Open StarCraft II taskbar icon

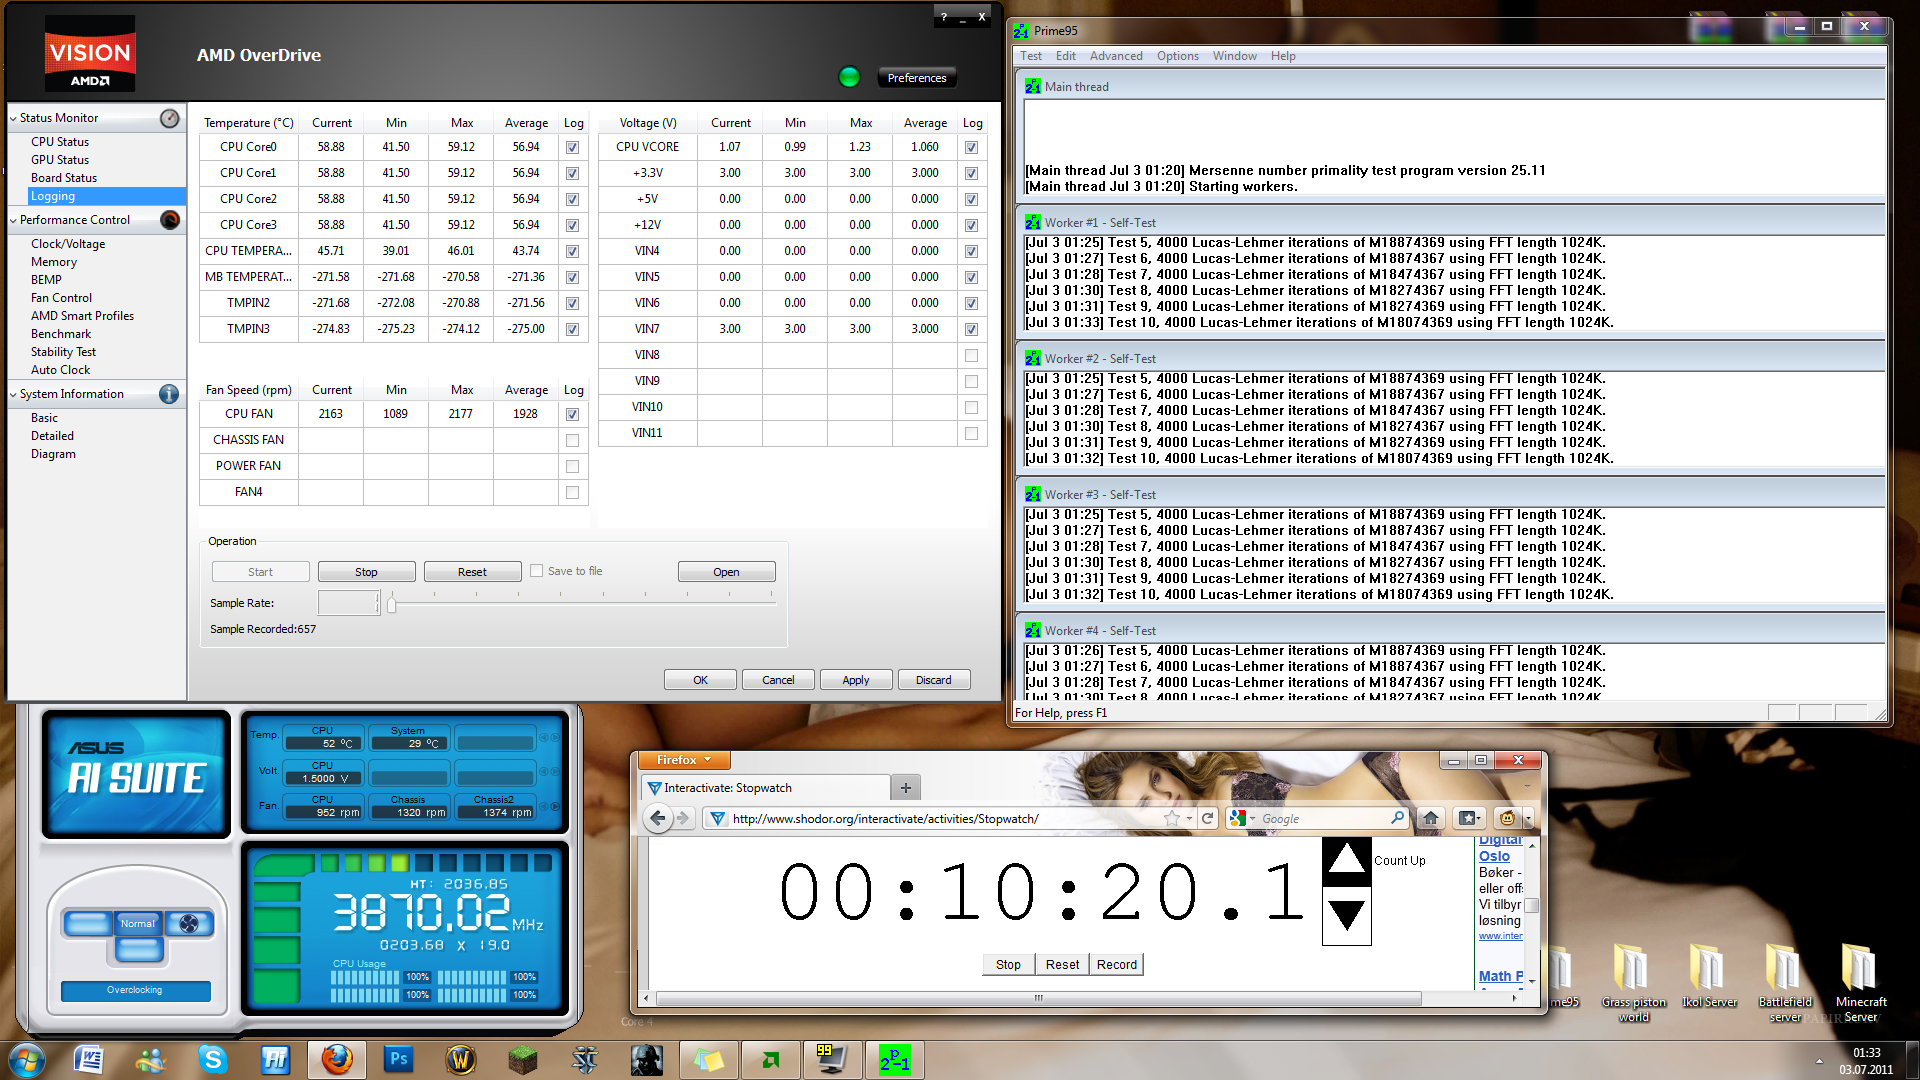(x=585, y=1059)
